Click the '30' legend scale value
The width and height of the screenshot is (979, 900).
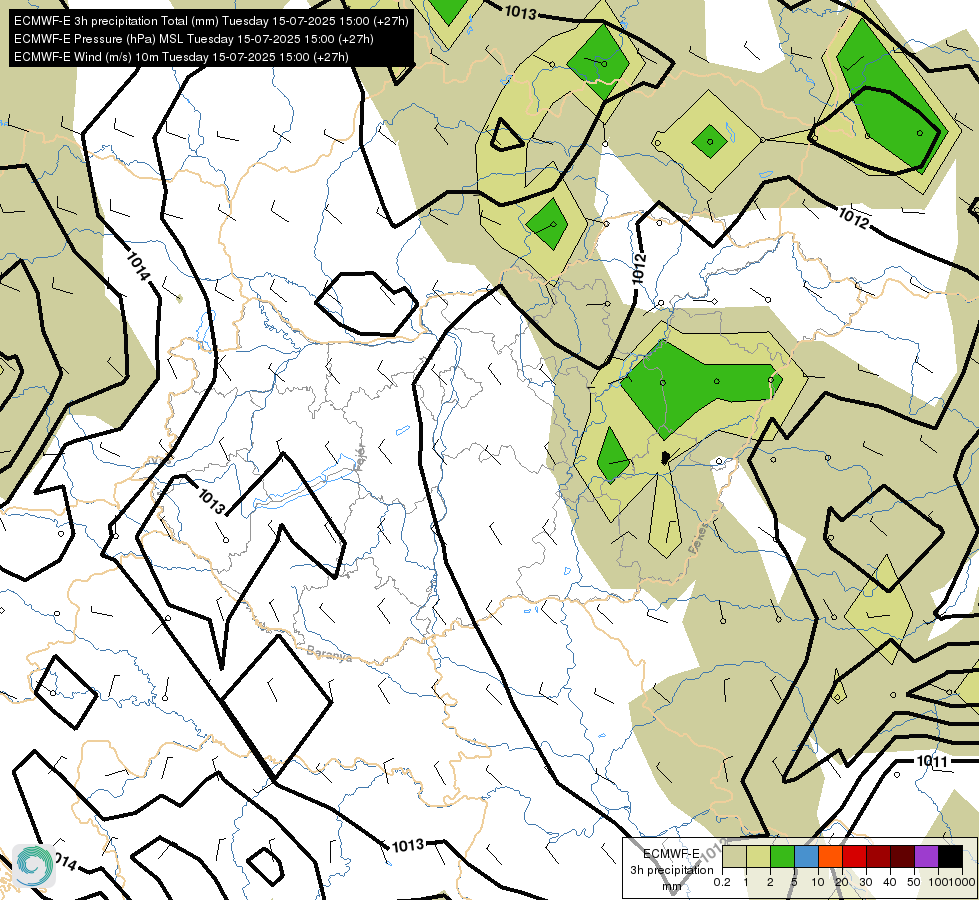pos(866,882)
